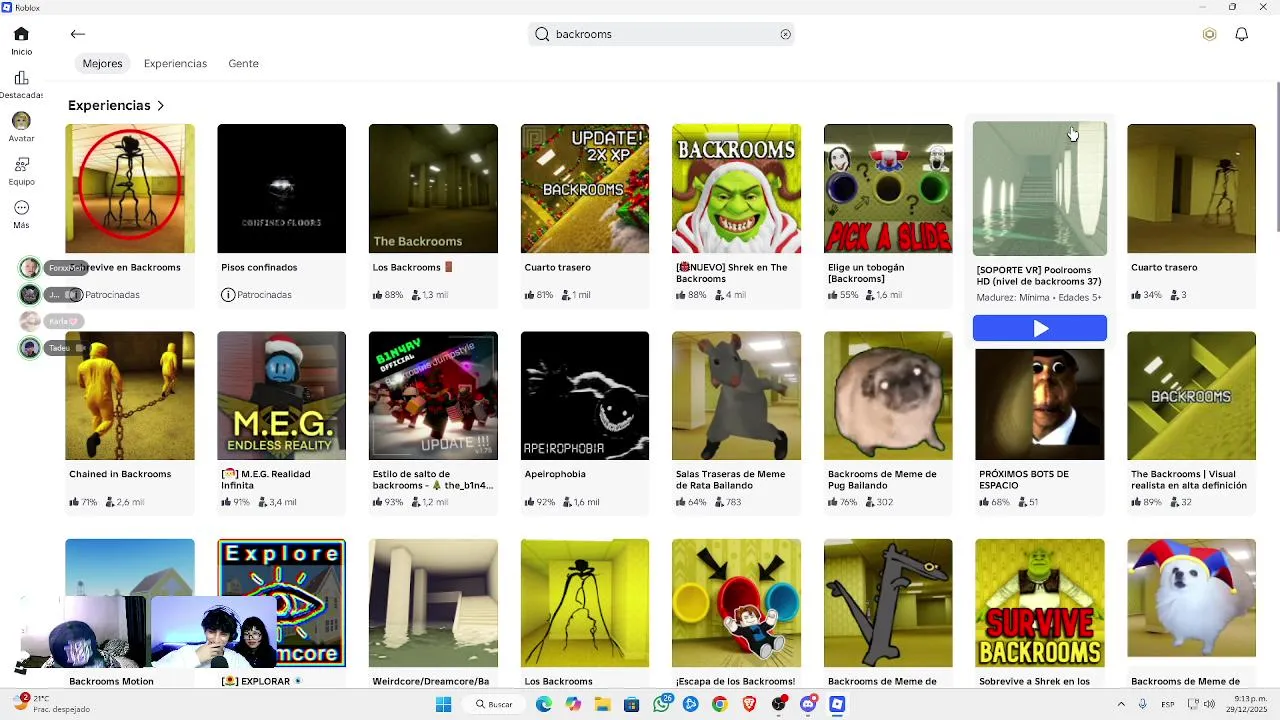Open Chained in Backrooms thumbnail

pyautogui.click(x=130, y=396)
